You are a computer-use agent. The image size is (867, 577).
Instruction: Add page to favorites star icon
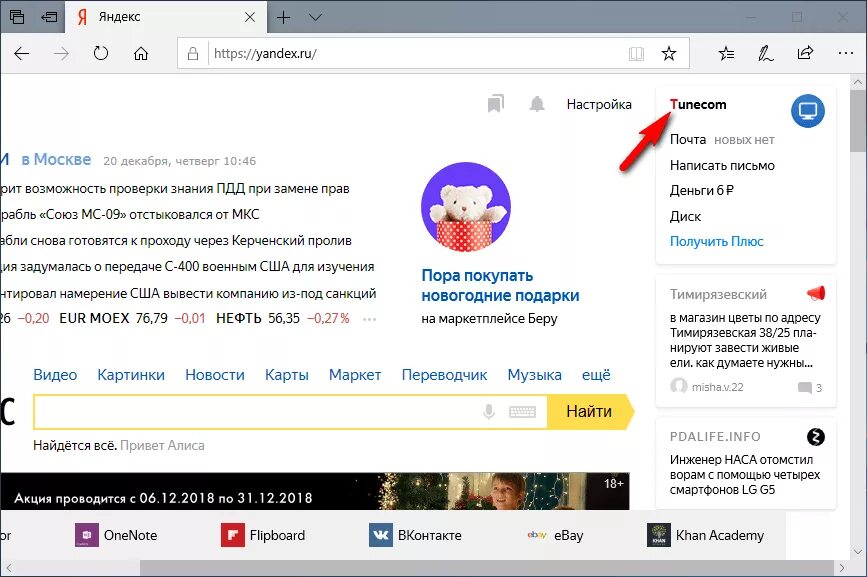[x=669, y=54]
